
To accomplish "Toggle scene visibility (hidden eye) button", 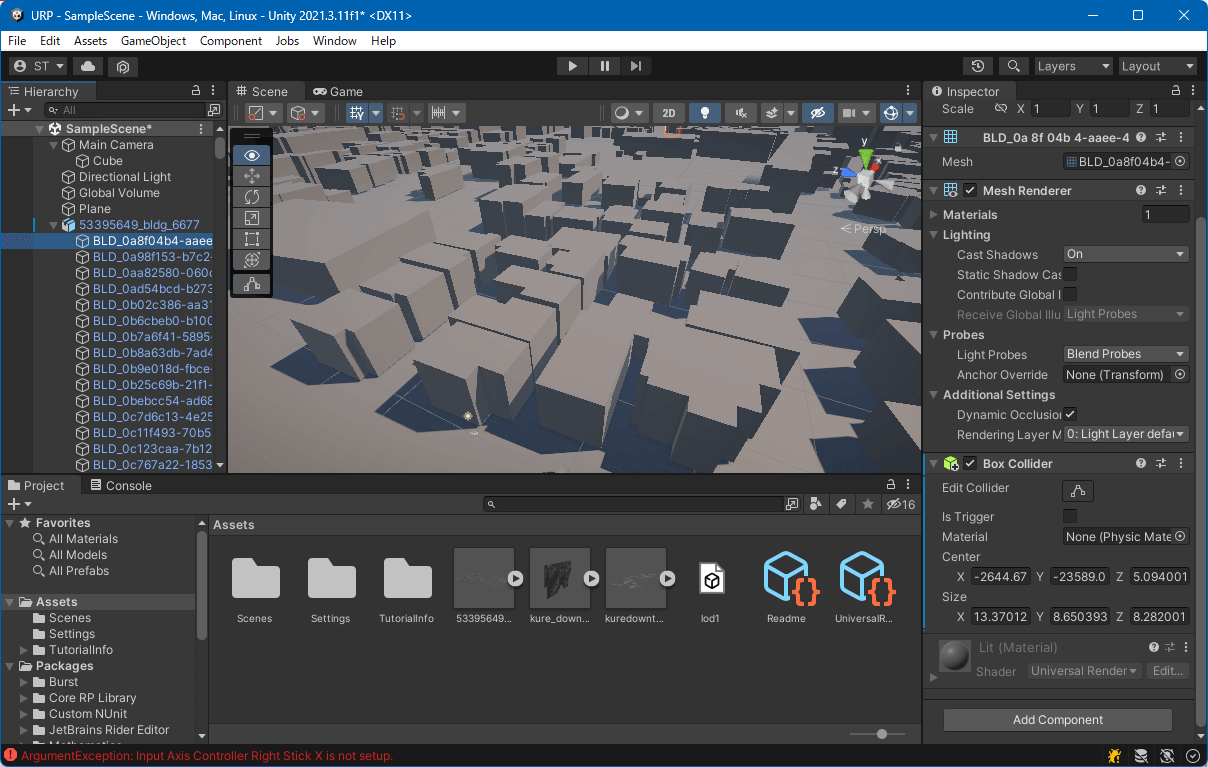I will [x=817, y=113].
